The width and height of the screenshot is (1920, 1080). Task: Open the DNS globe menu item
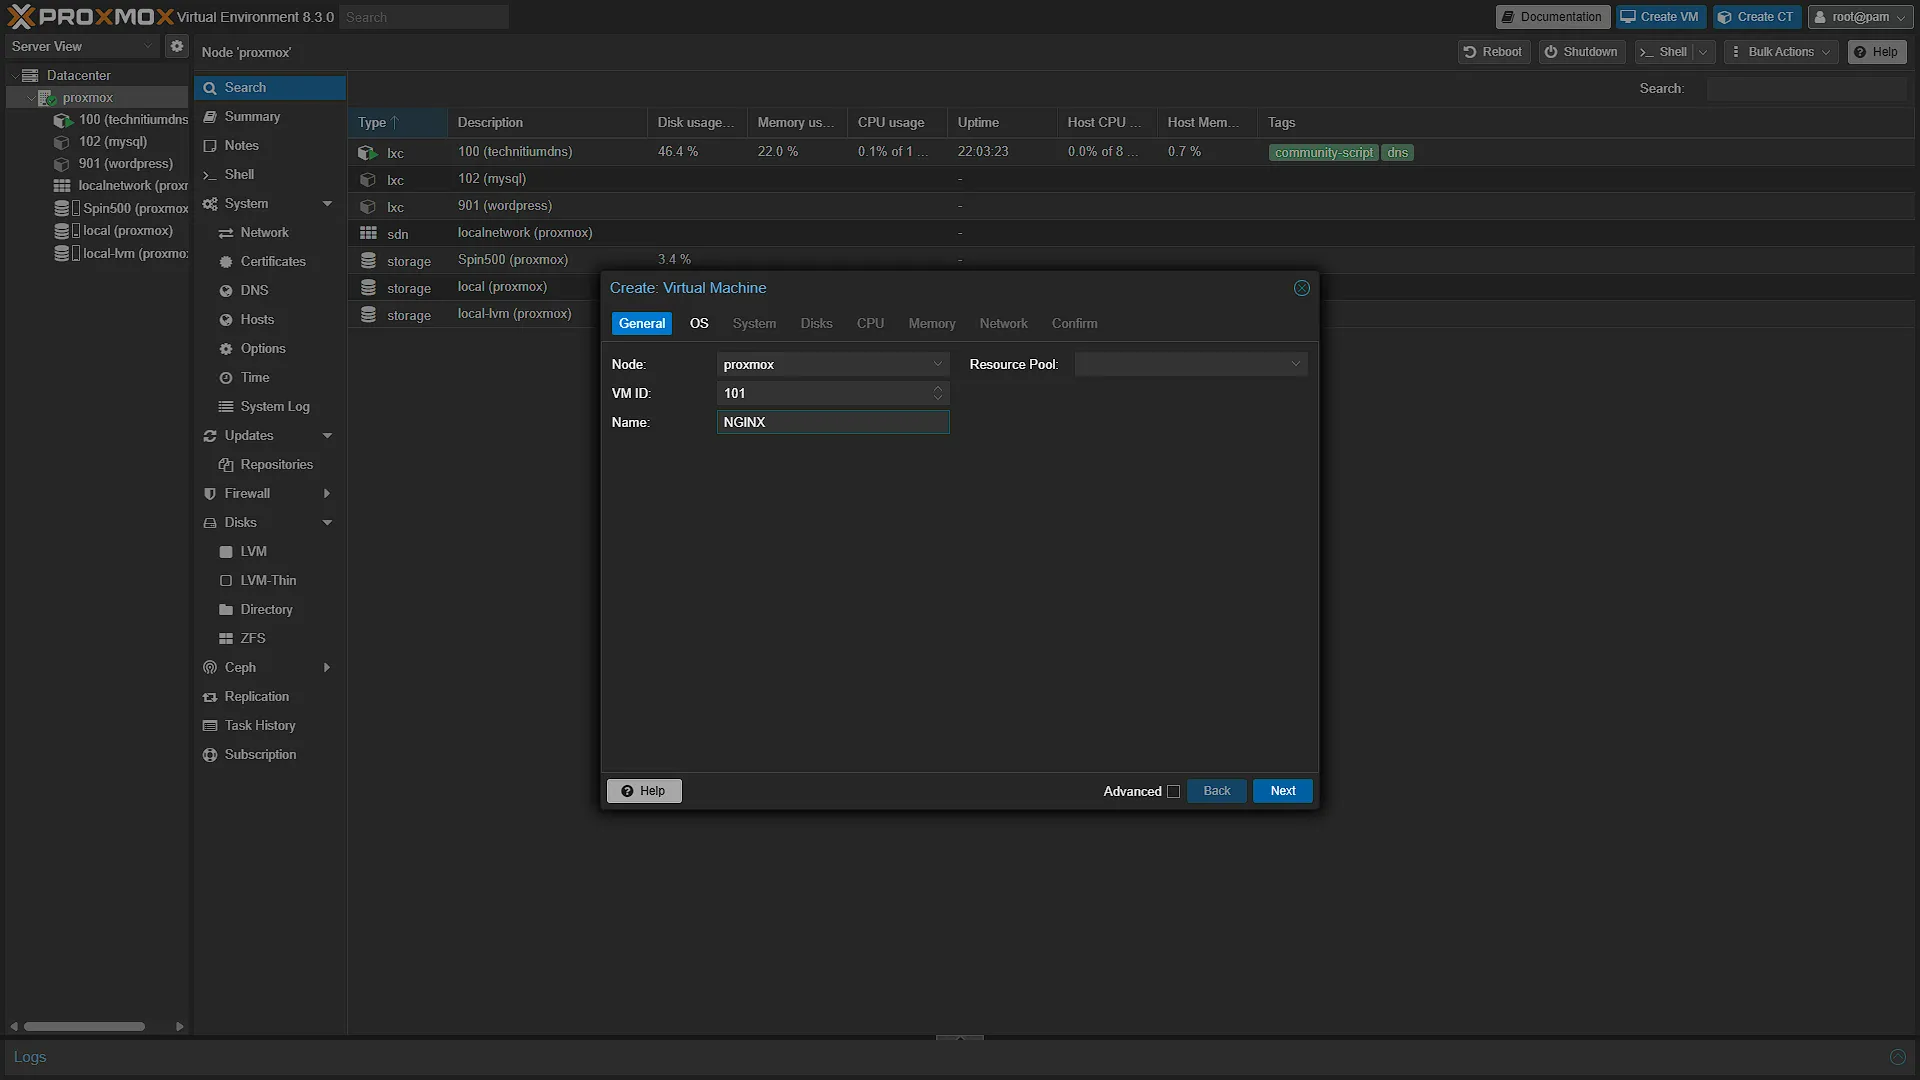pyautogui.click(x=254, y=290)
